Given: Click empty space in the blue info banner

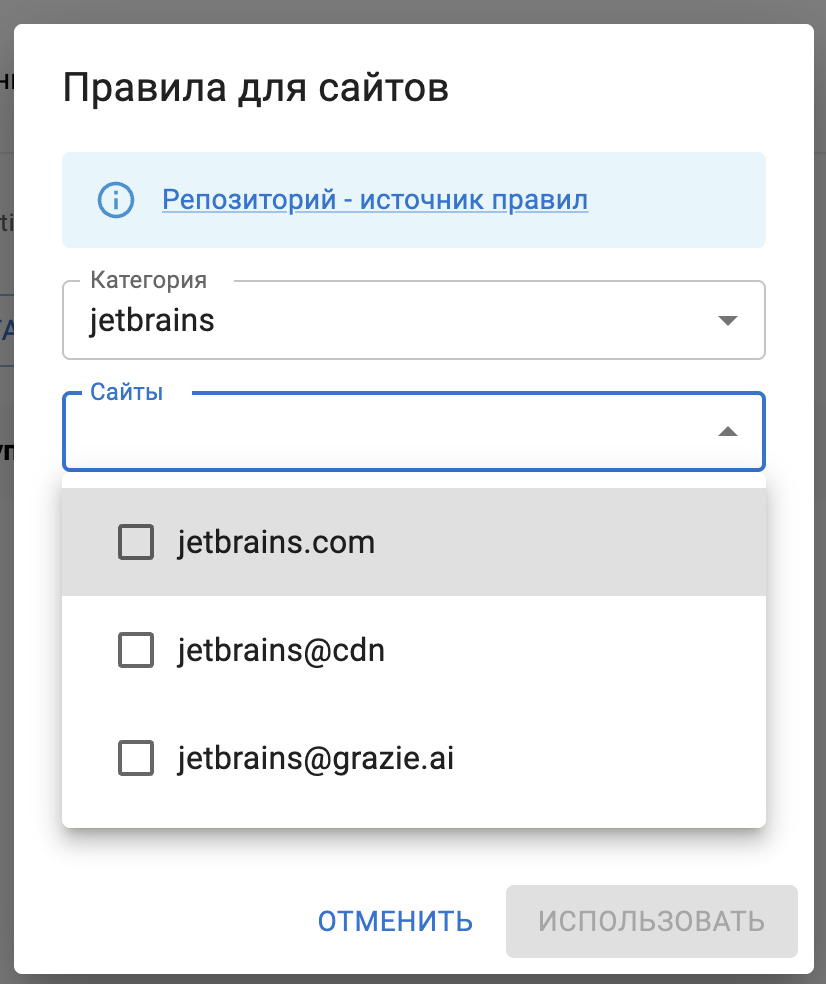Looking at the screenshot, I should (680, 200).
